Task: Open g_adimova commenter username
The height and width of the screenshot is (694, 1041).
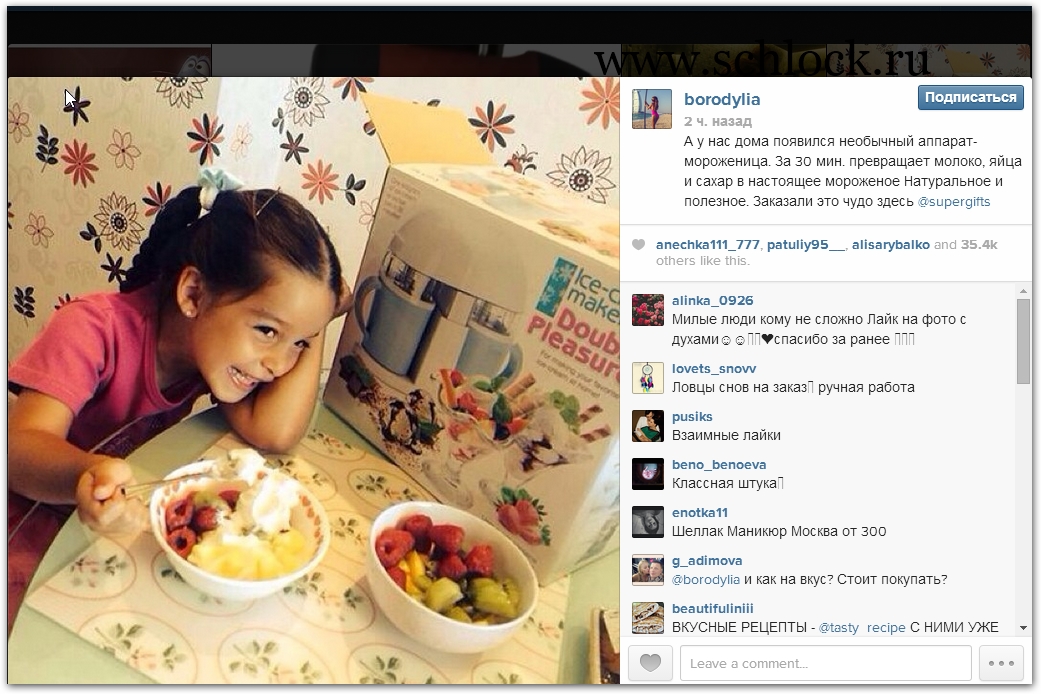Action: click(706, 561)
